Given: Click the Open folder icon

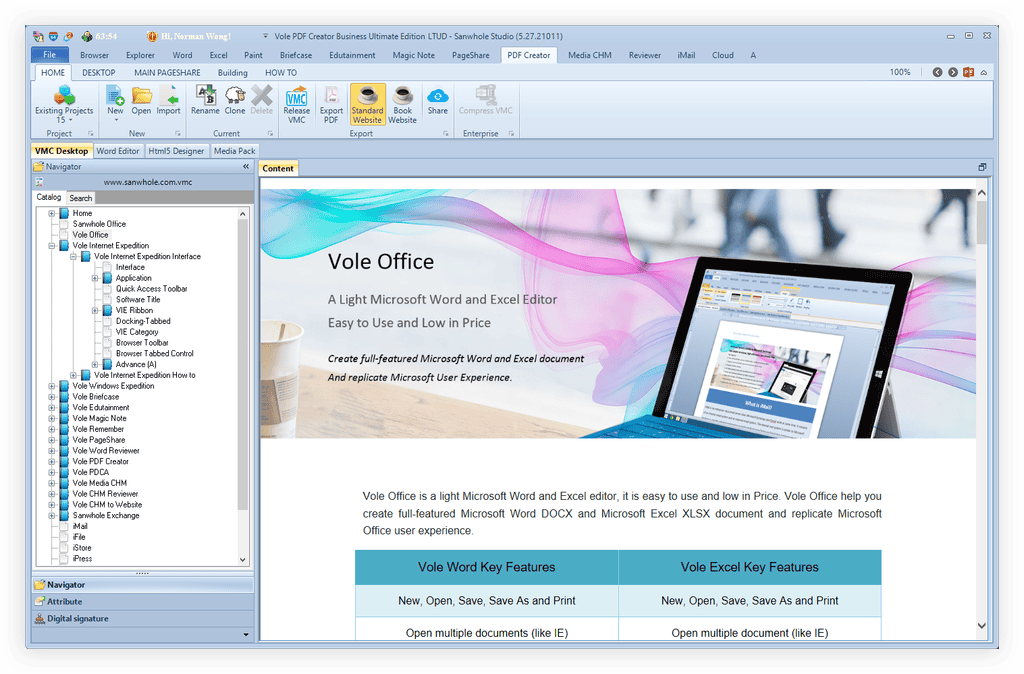Looking at the screenshot, I should point(141,95).
